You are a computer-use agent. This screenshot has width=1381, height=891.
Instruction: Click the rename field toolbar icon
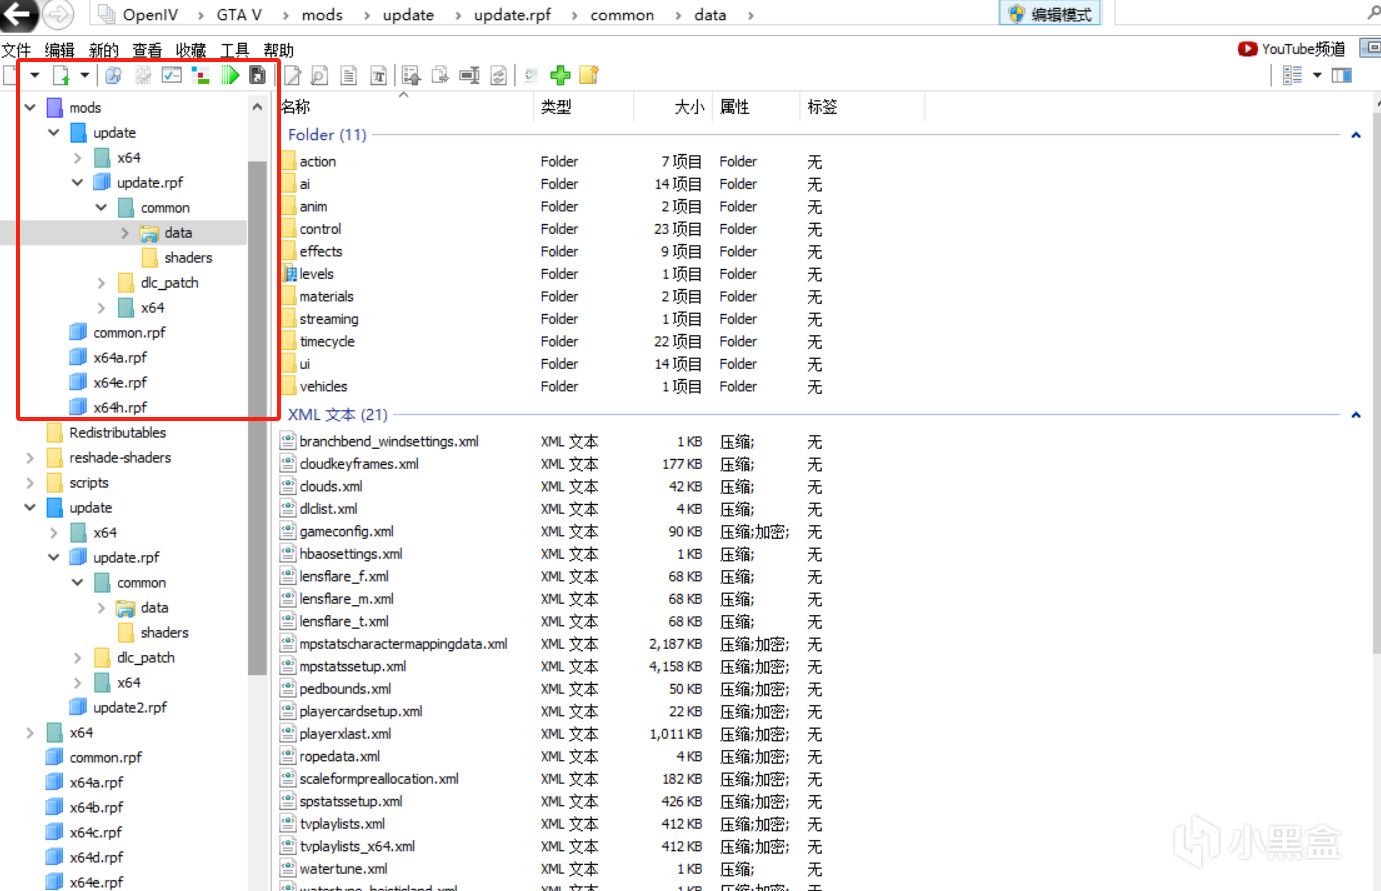point(469,75)
